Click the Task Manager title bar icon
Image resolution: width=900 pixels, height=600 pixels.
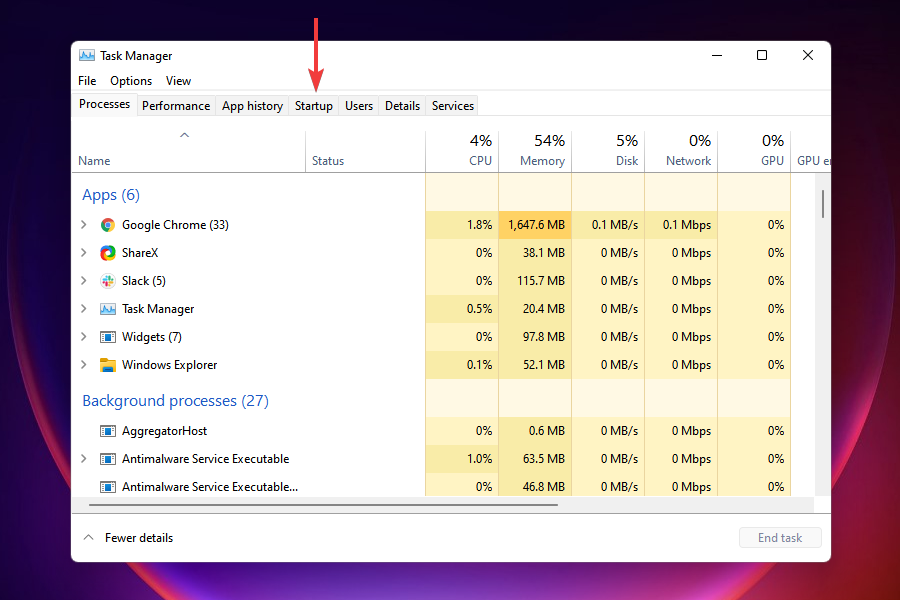pyautogui.click(x=87, y=55)
